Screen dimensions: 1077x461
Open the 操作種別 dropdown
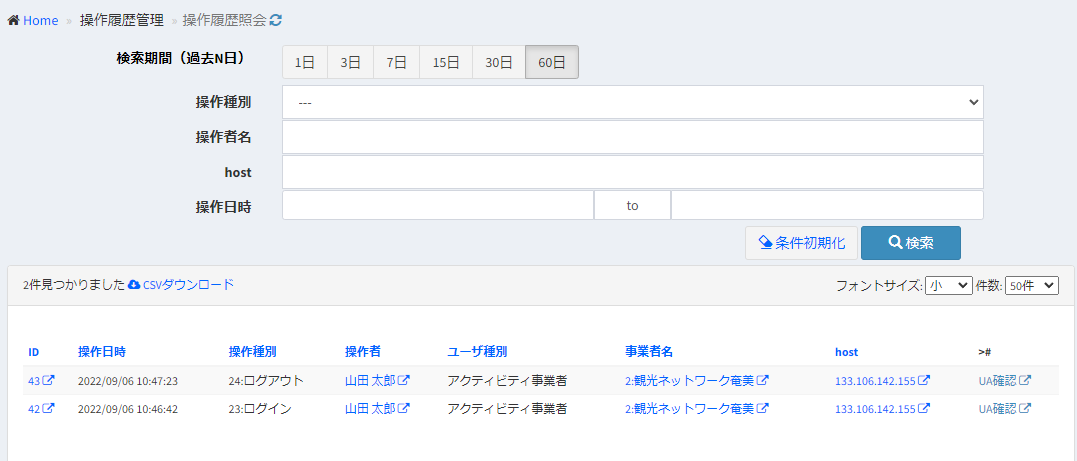[x=633, y=102]
